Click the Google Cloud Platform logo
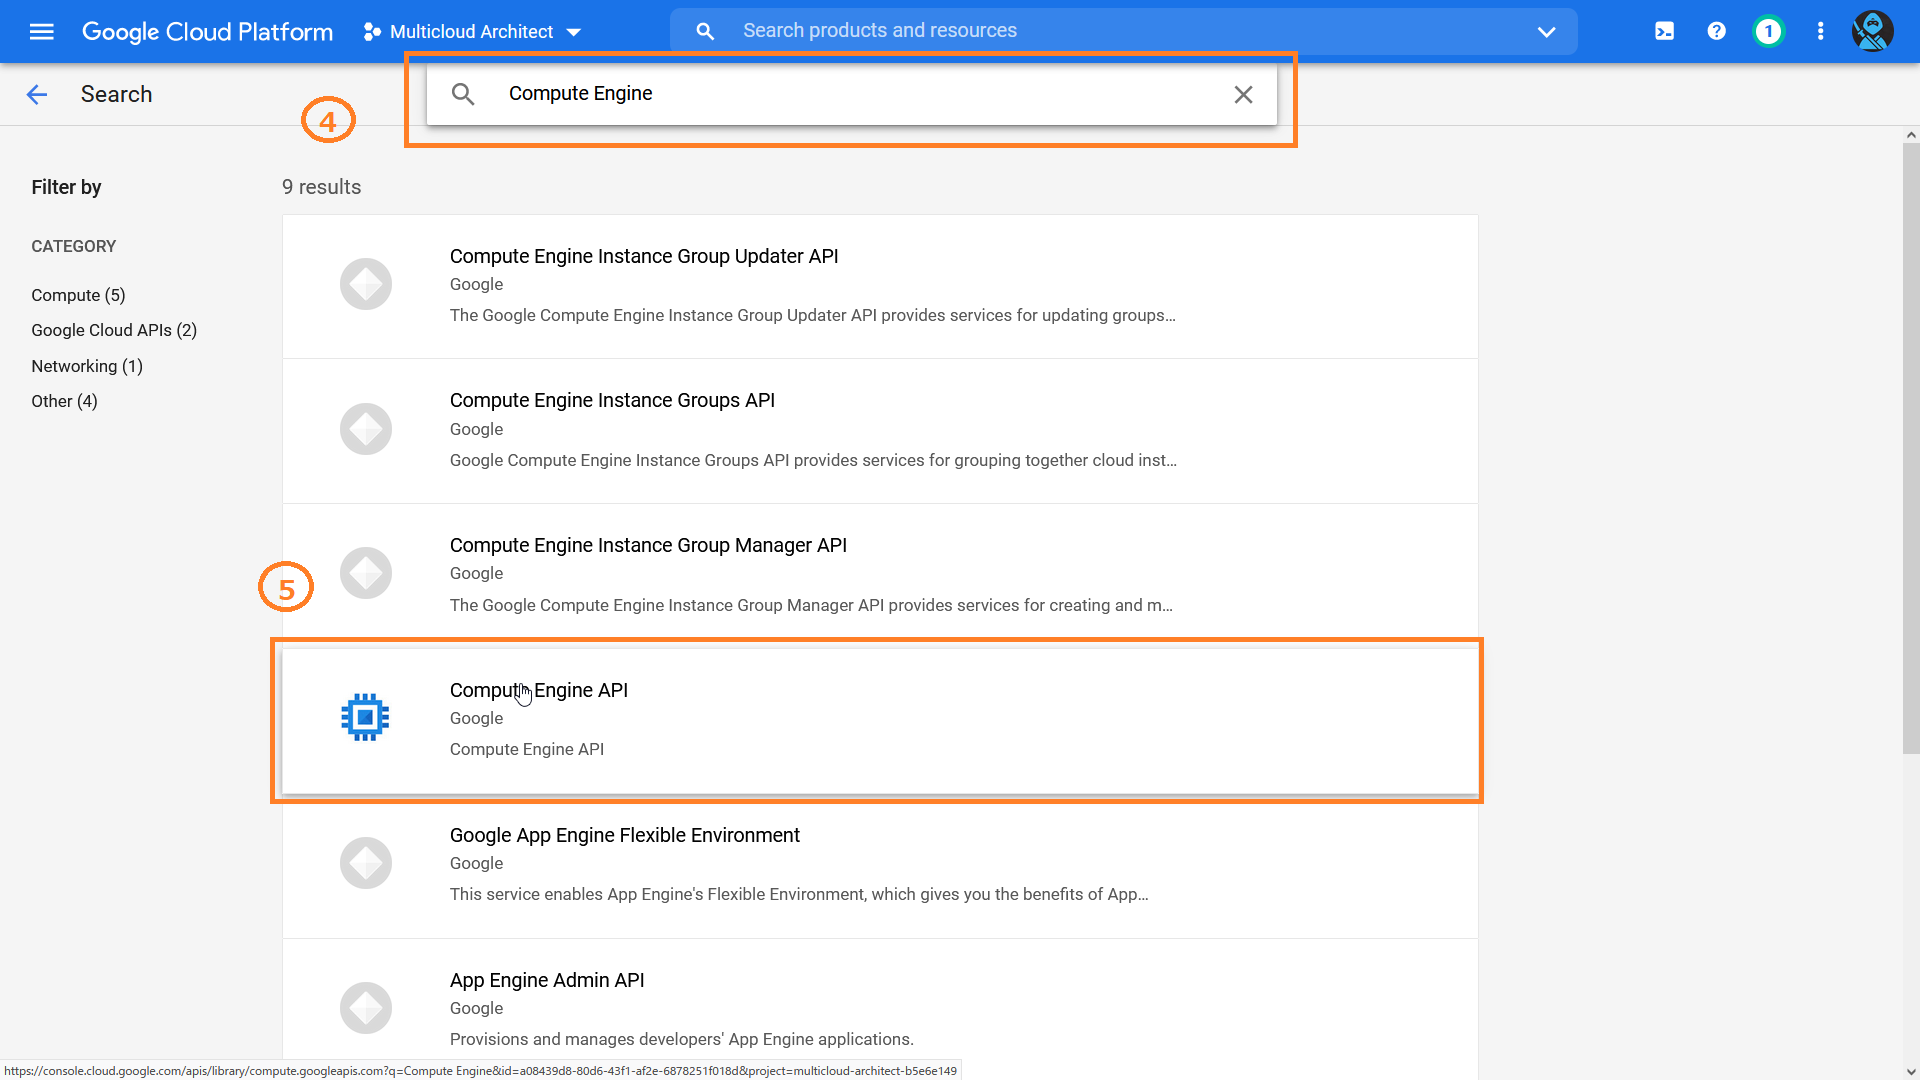The width and height of the screenshot is (1920, 1080). [x=207, y=31]
